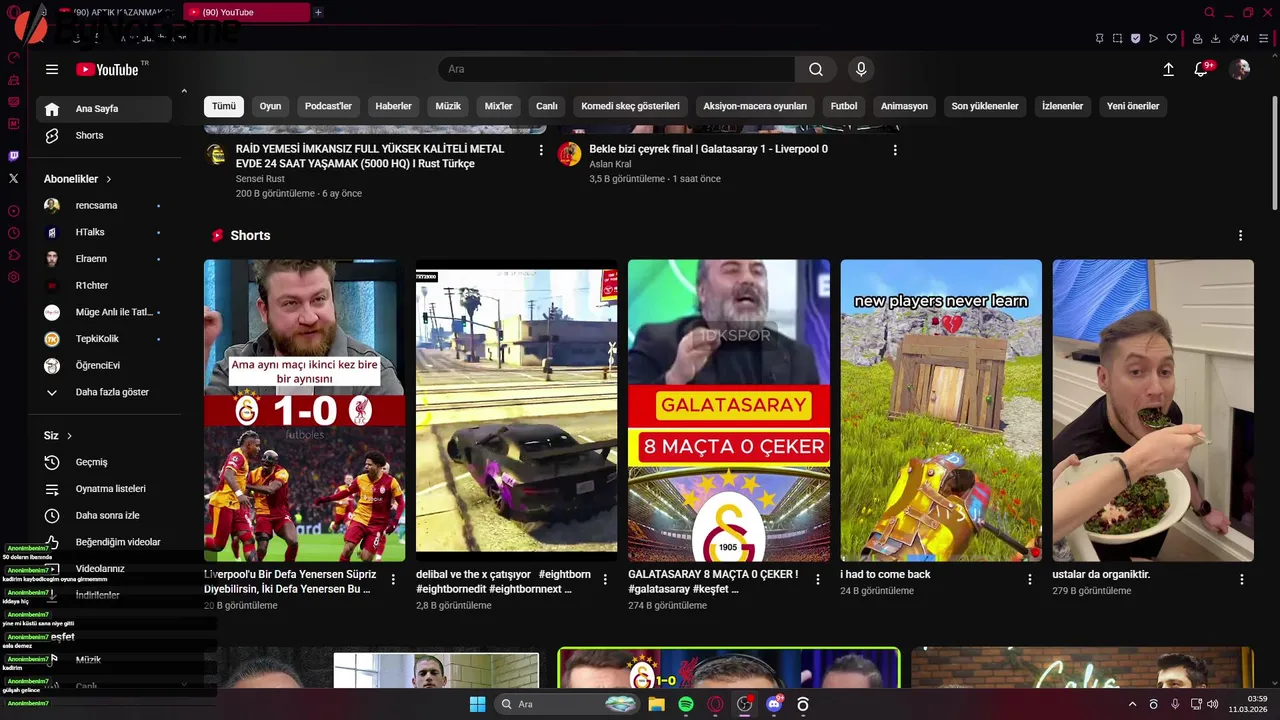
Task: Switch to the (90) YouTube browser tab
Action: [248, 13]
